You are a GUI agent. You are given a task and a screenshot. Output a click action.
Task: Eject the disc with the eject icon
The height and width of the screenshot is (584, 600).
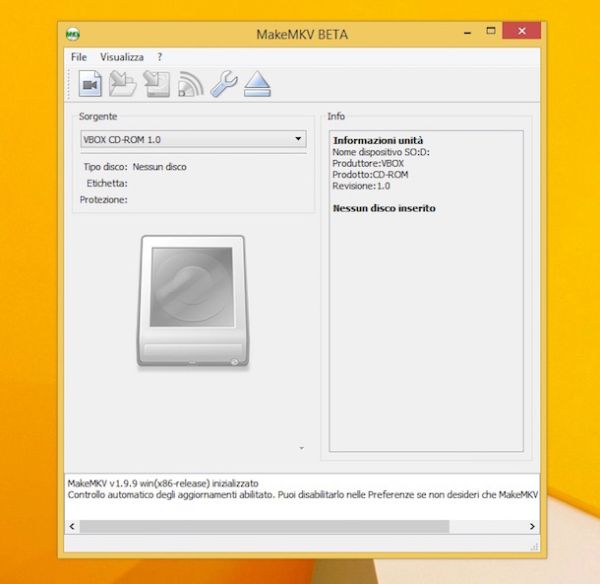tap(256, 84)
